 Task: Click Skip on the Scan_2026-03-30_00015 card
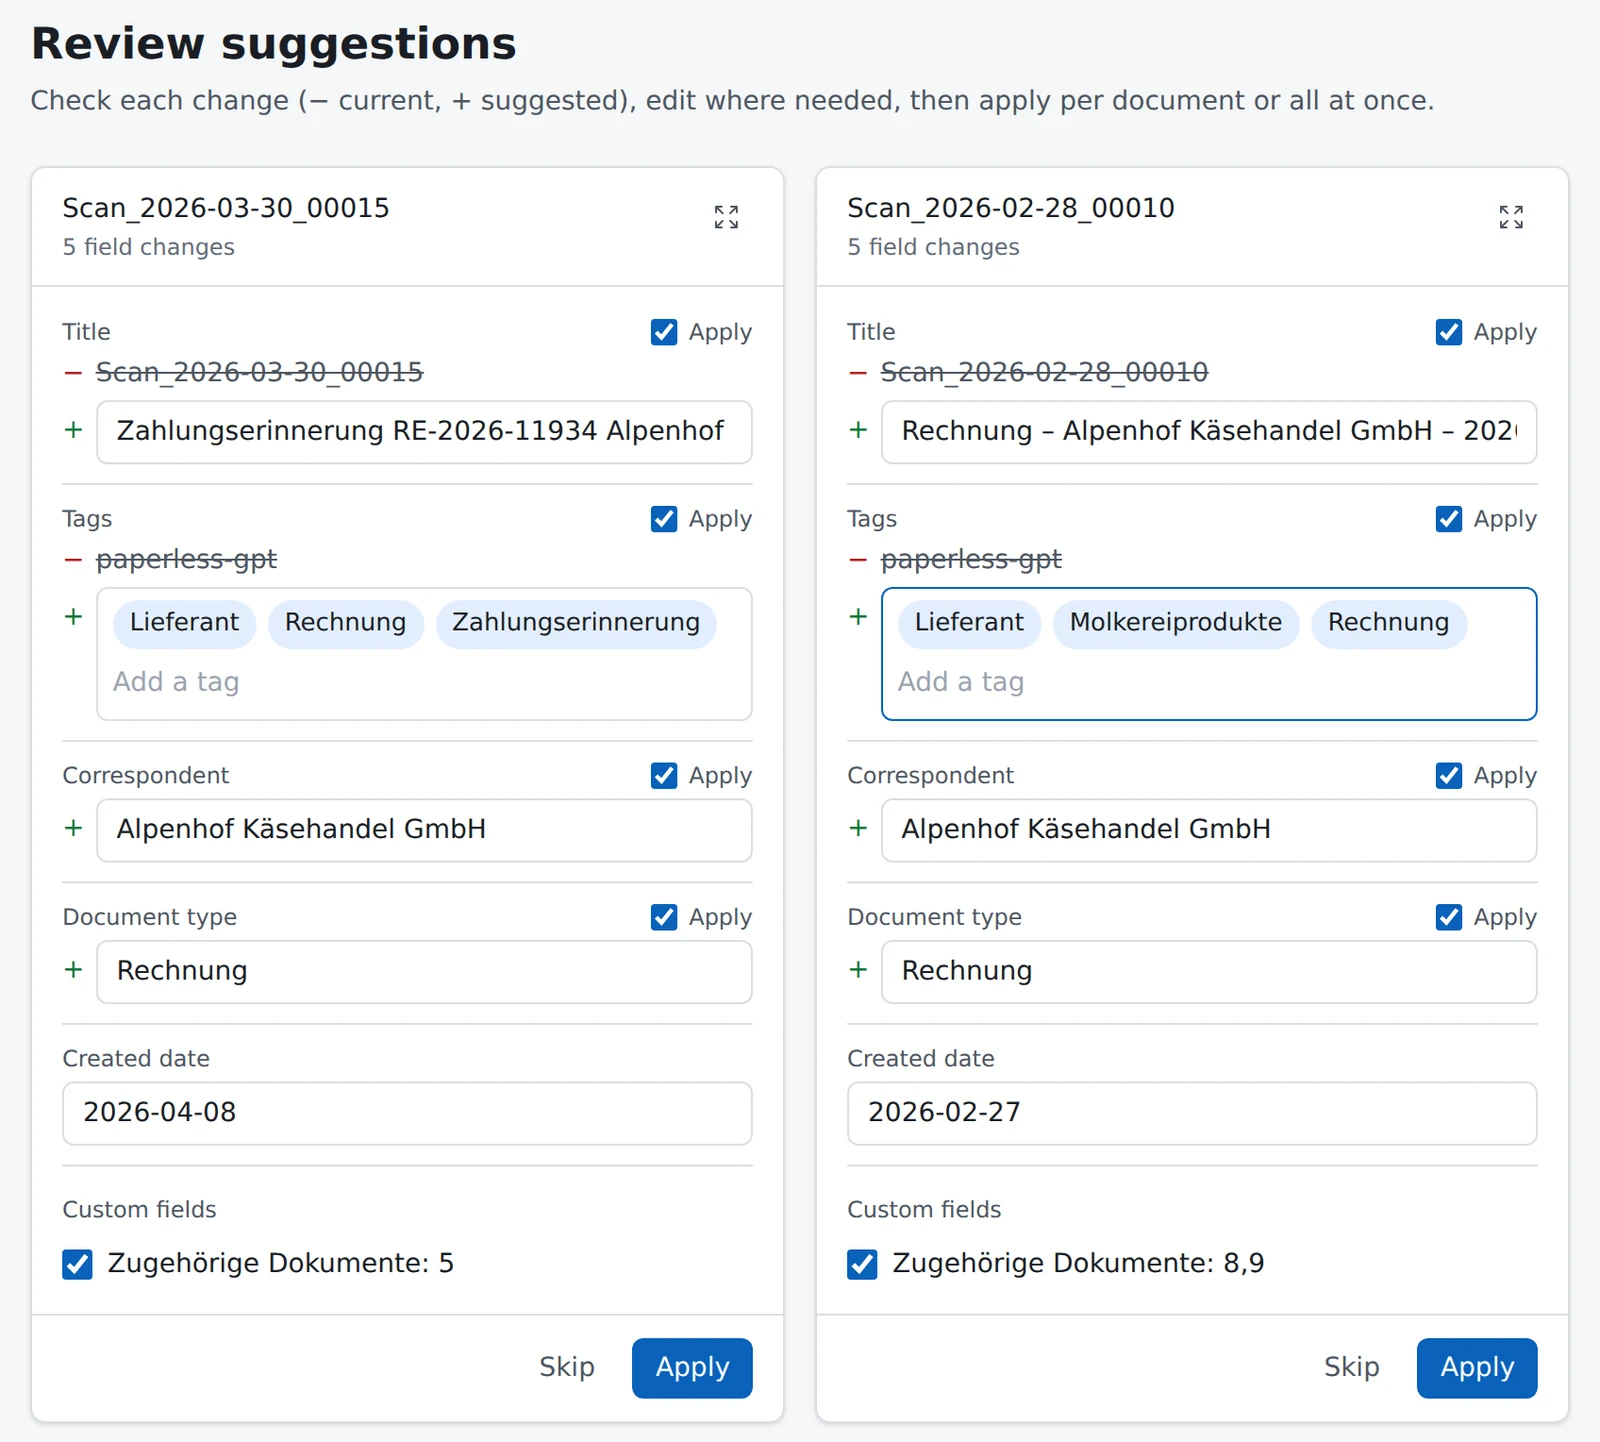[x=567, y=1367]
